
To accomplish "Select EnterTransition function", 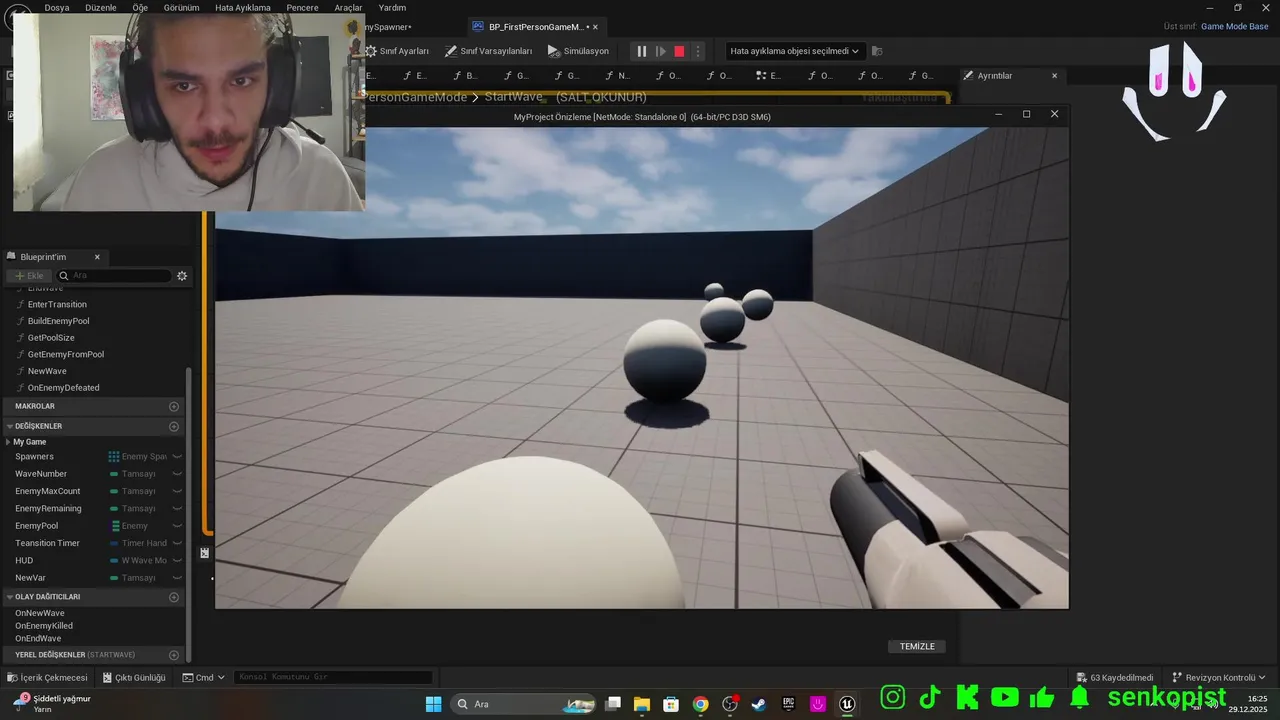I will pos(57,304).
